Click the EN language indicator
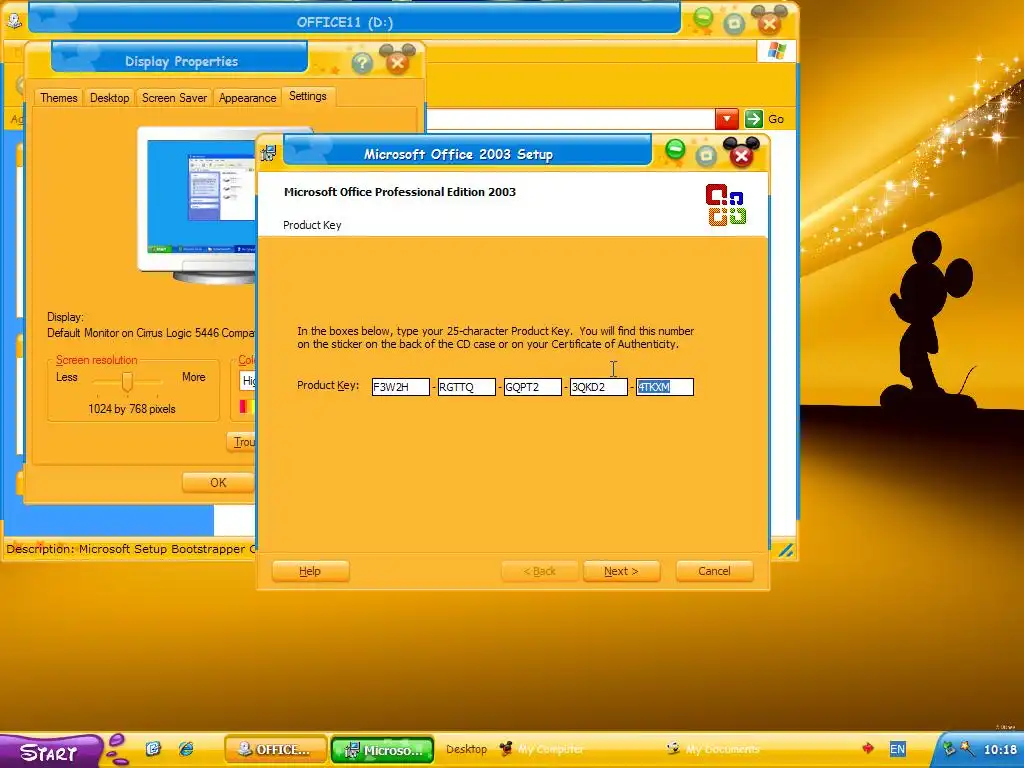The width and height of the screenshot is (1024, 768). [x=897, y=749]
